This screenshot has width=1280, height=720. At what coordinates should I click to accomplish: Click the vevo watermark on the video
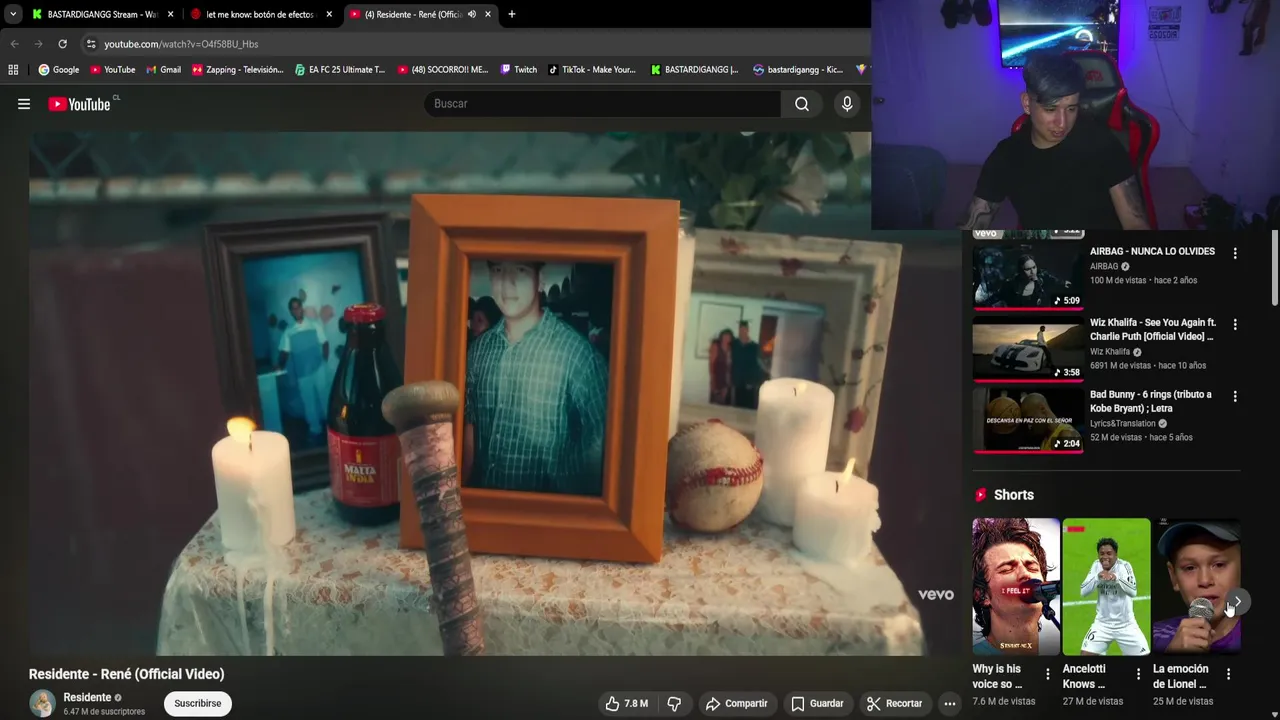tap(936, 594)
